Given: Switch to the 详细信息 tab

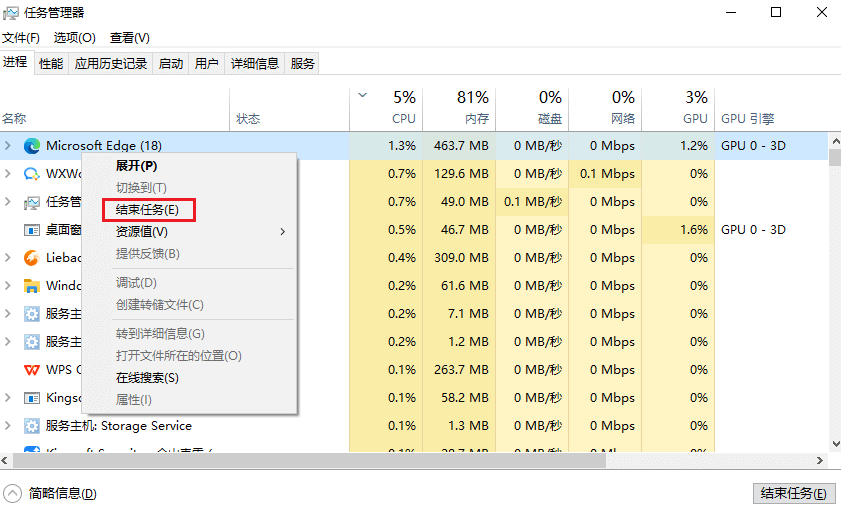Looking at the screenshot, I should [254, 64].
